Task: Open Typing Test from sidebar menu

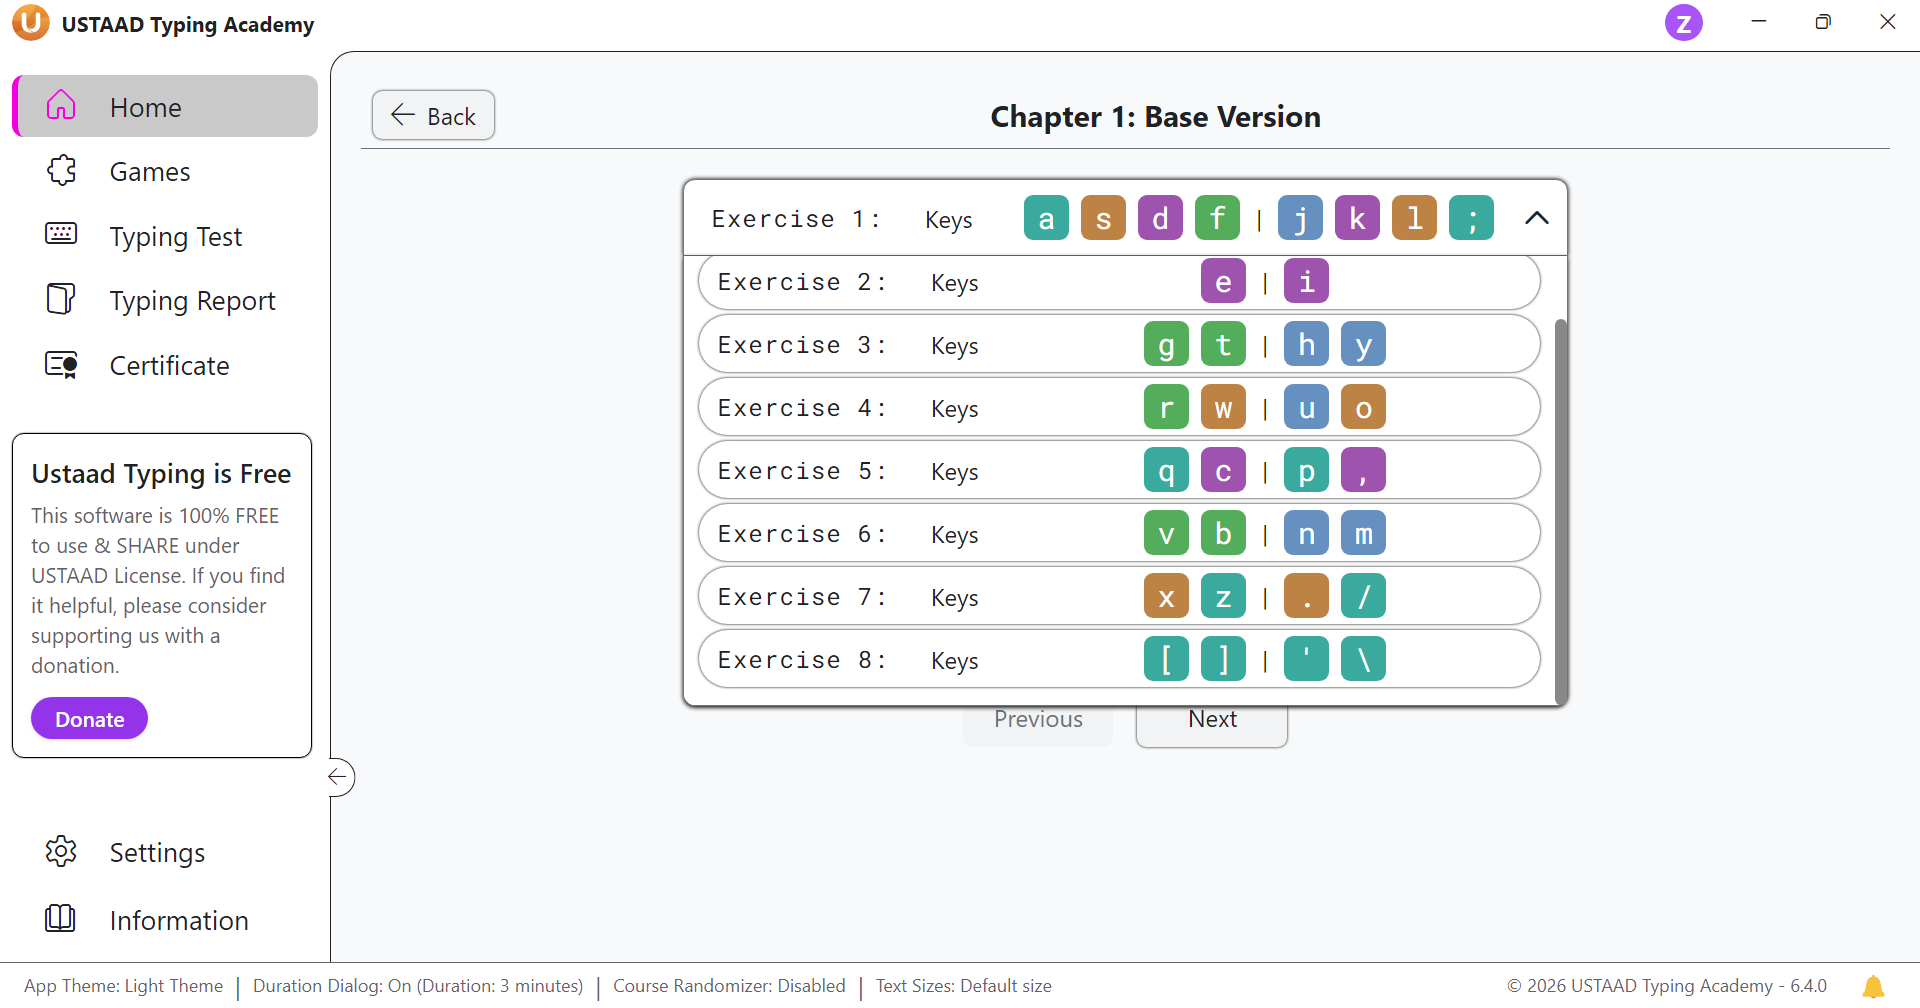Action: (176, 237)
